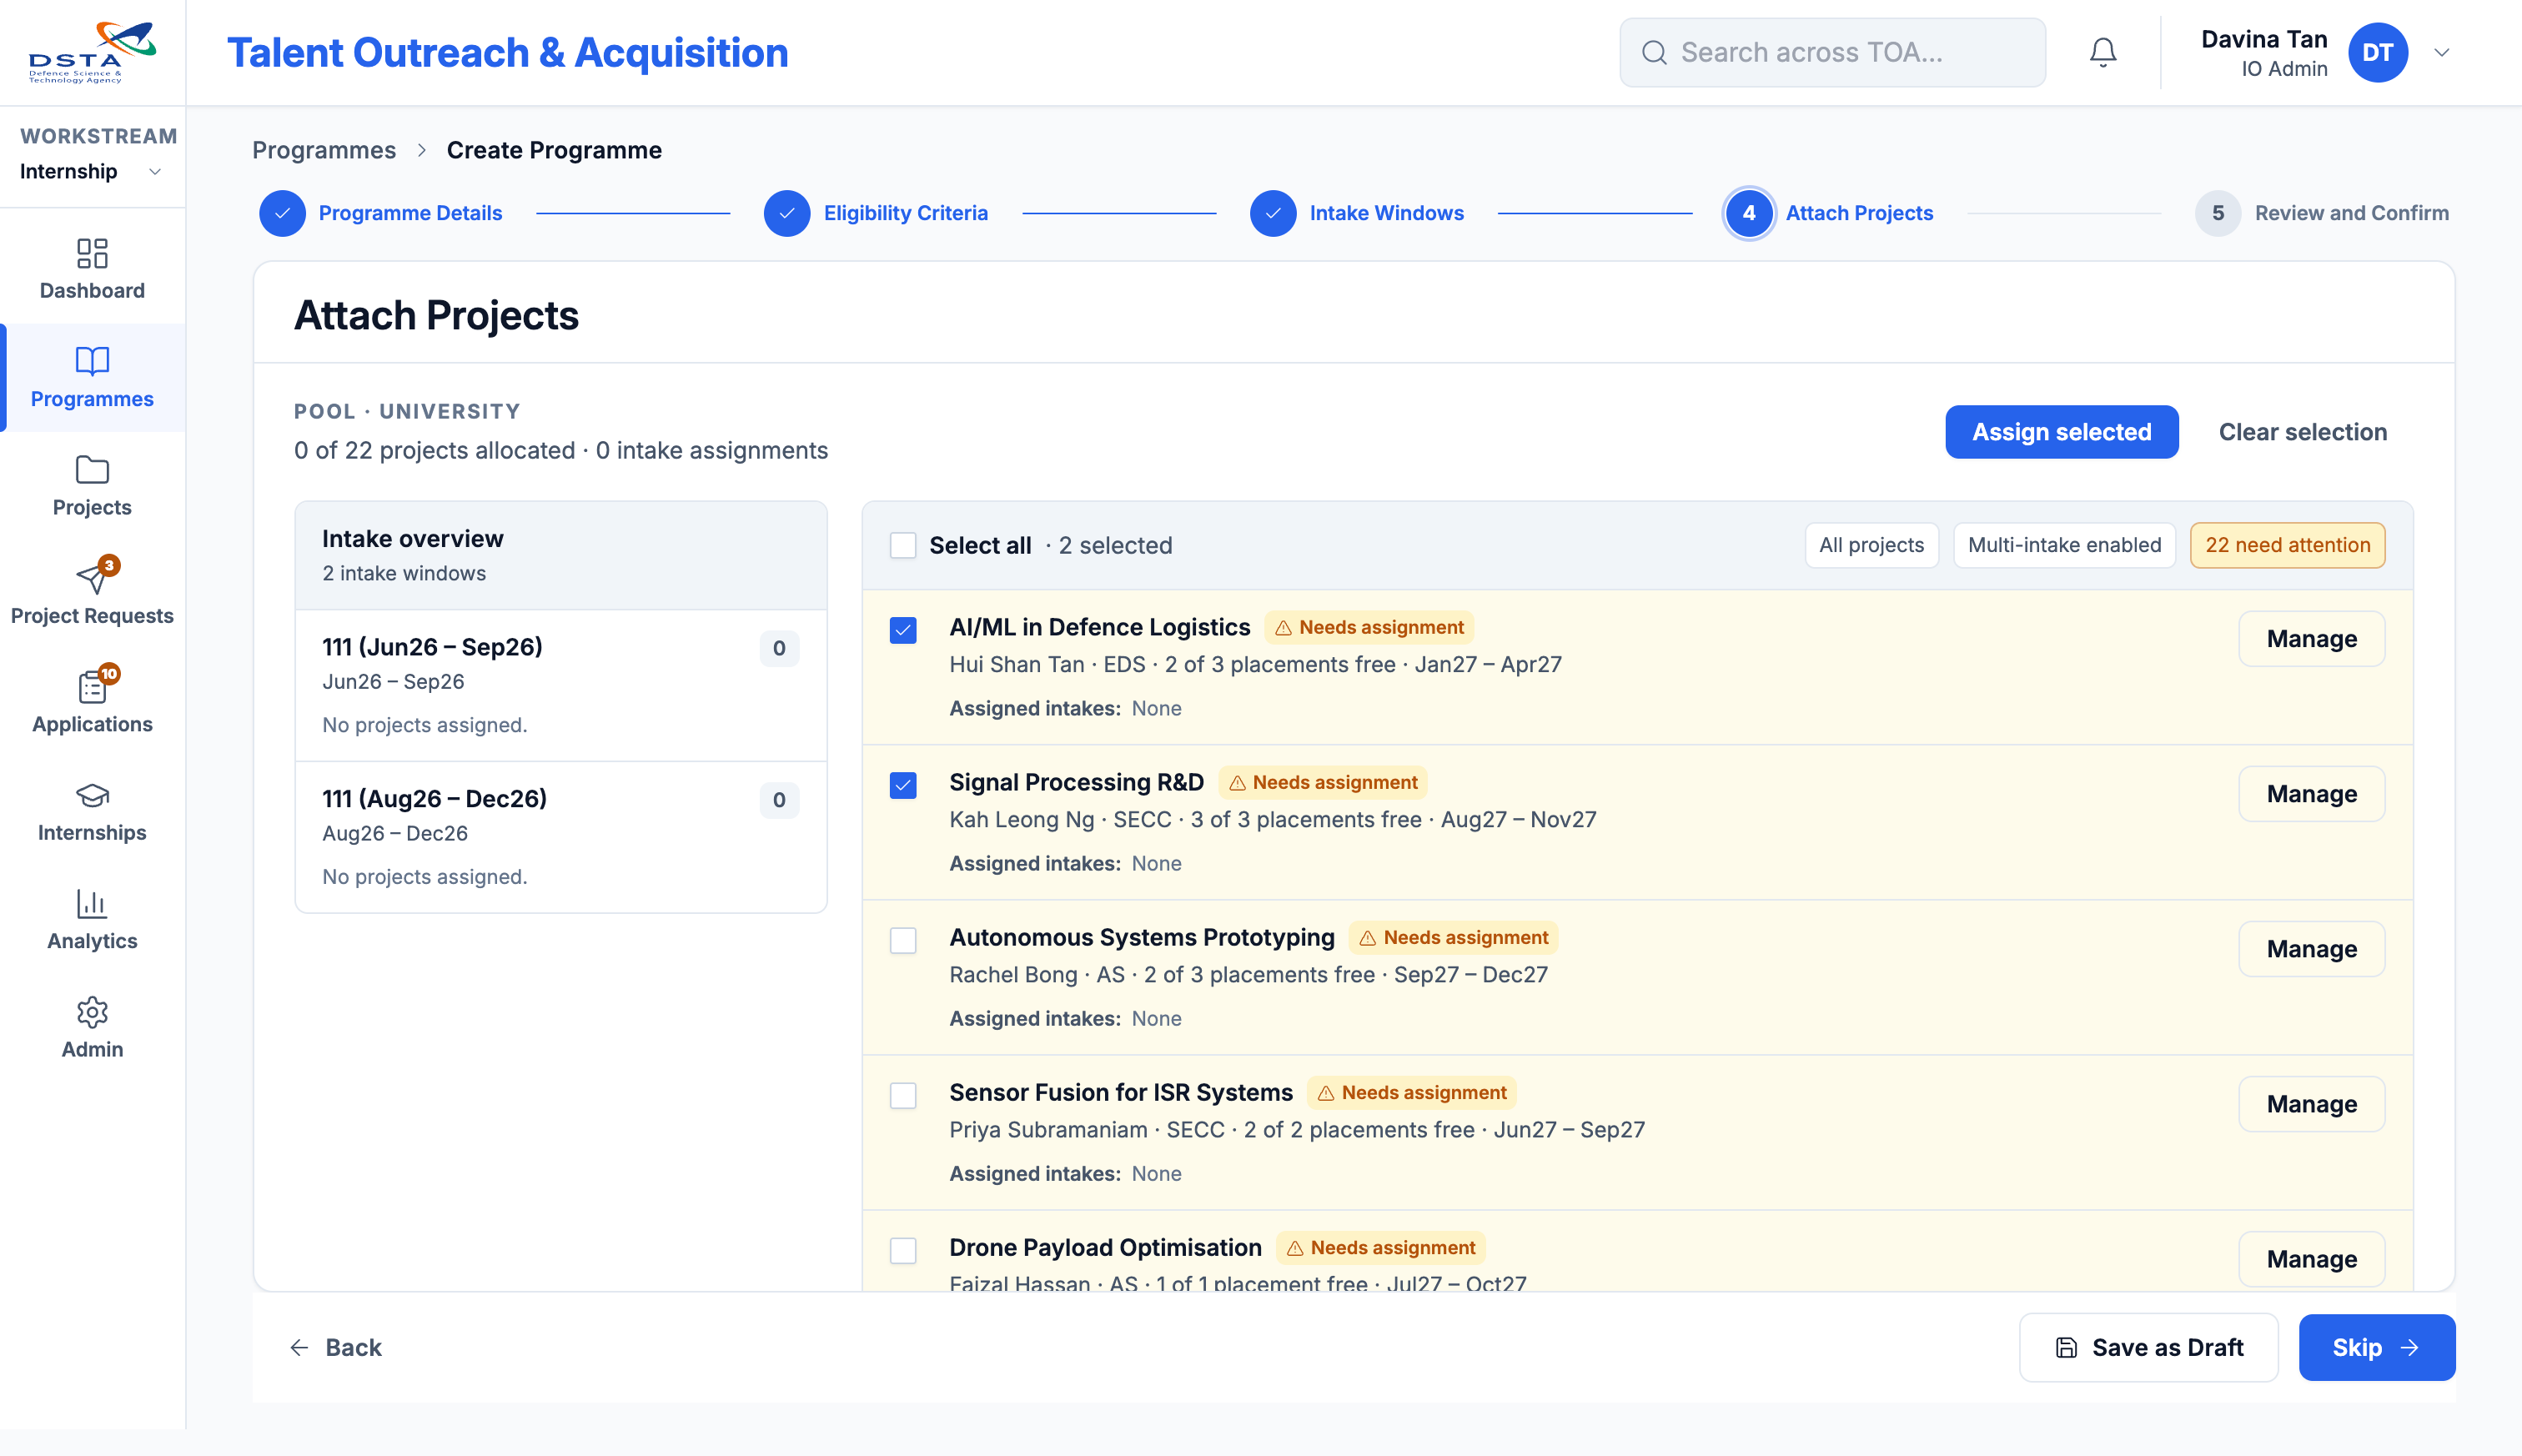This screenshot has width=2522, height=1456.
Task: Click the Applications badge showing 10
Action: point(109,674)
